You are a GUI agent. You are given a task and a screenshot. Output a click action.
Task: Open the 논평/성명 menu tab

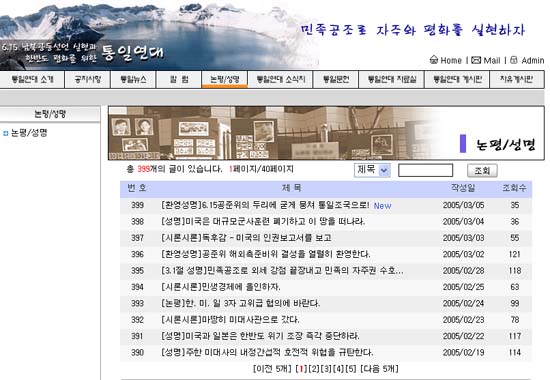(x=224, y=79)
